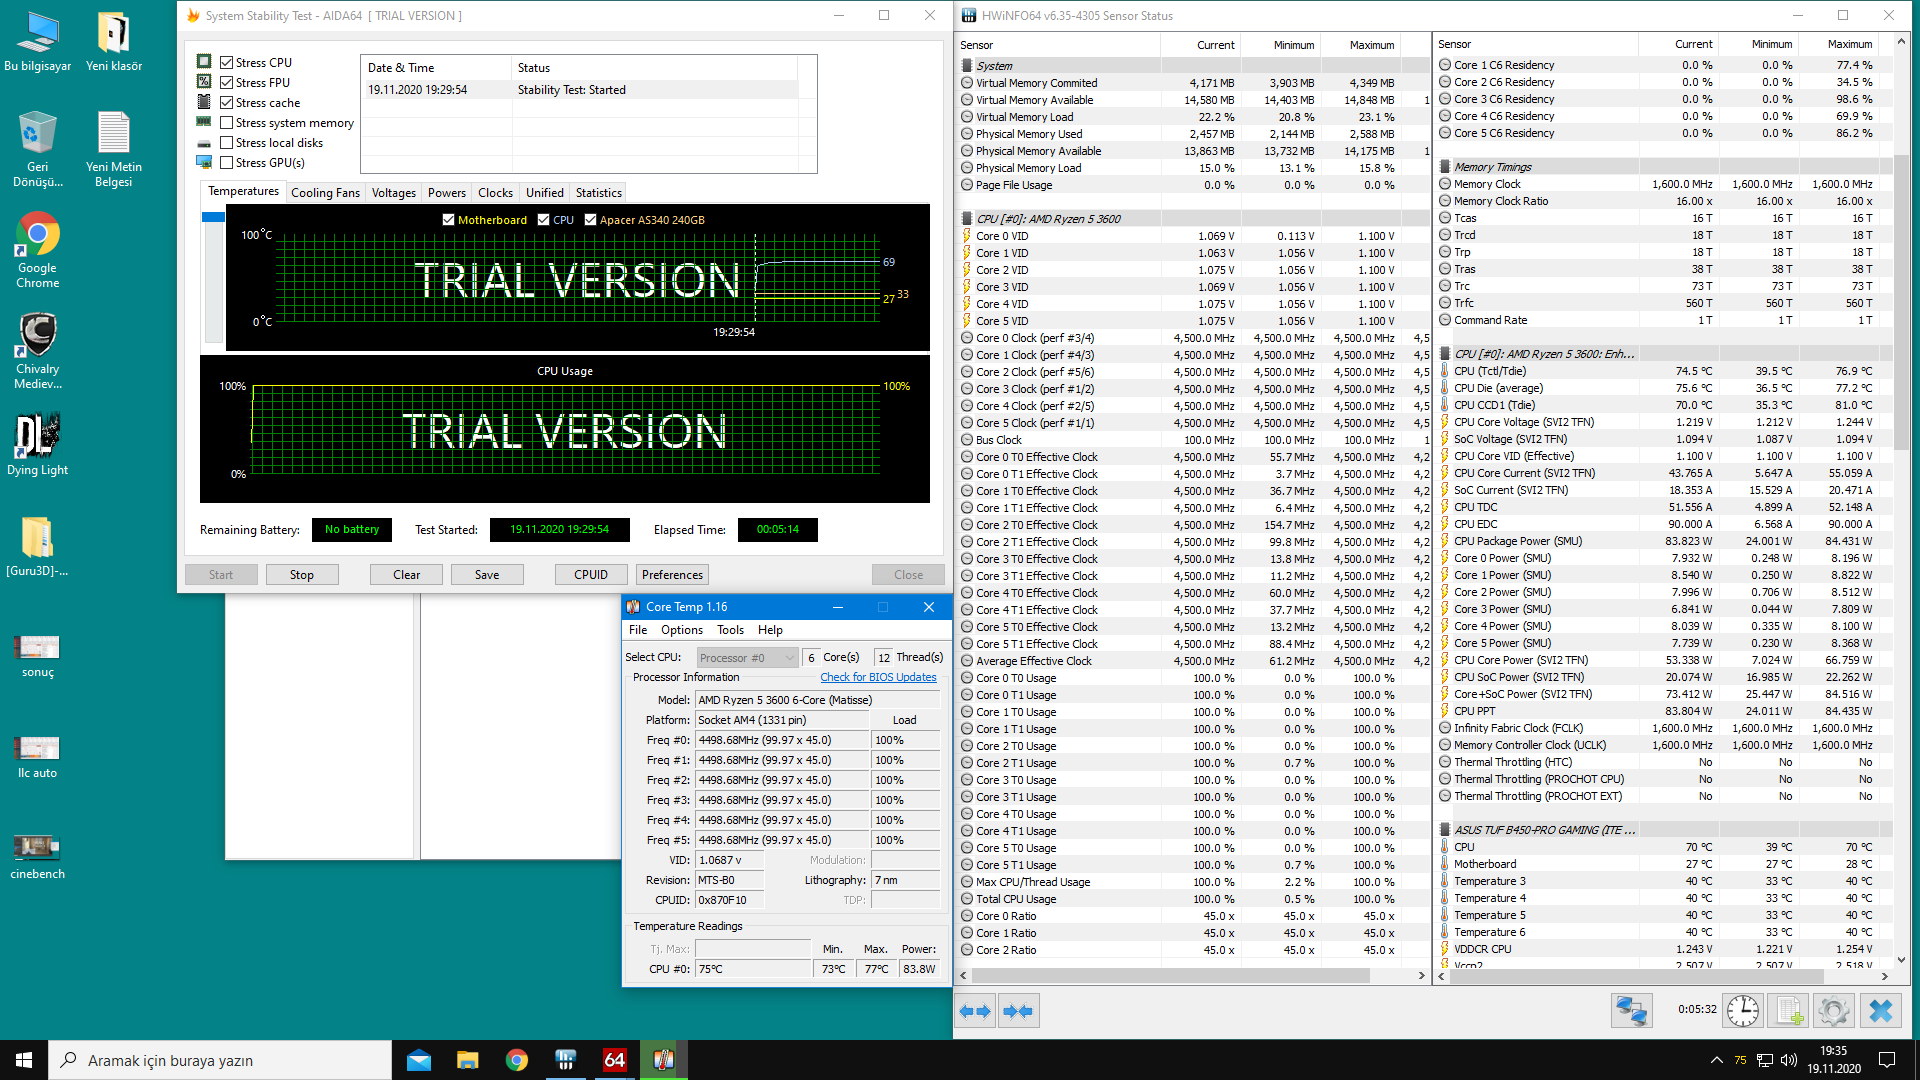Open HWiNFO remote network monitoring icon

click(1631, 1011)
